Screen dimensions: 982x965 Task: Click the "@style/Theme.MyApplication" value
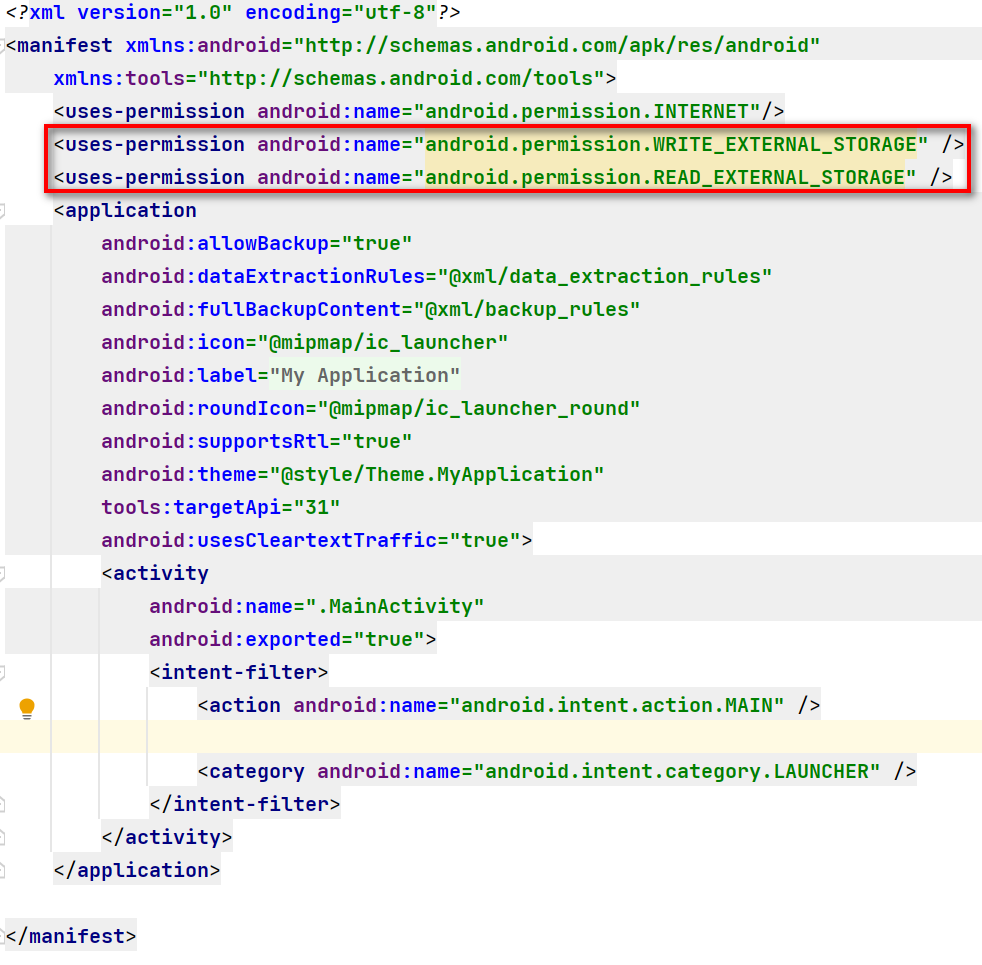(437, 475)
